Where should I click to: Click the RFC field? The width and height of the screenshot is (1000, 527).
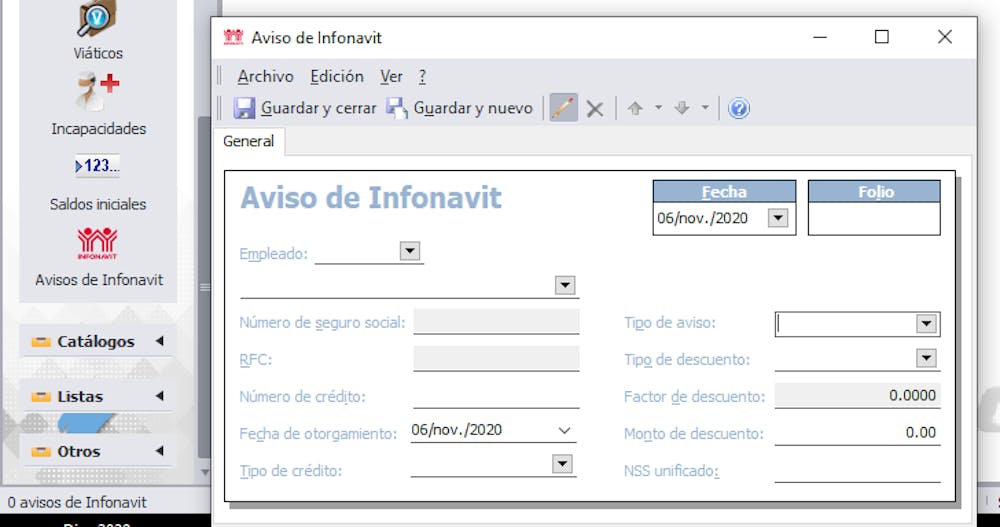(496, 359)
